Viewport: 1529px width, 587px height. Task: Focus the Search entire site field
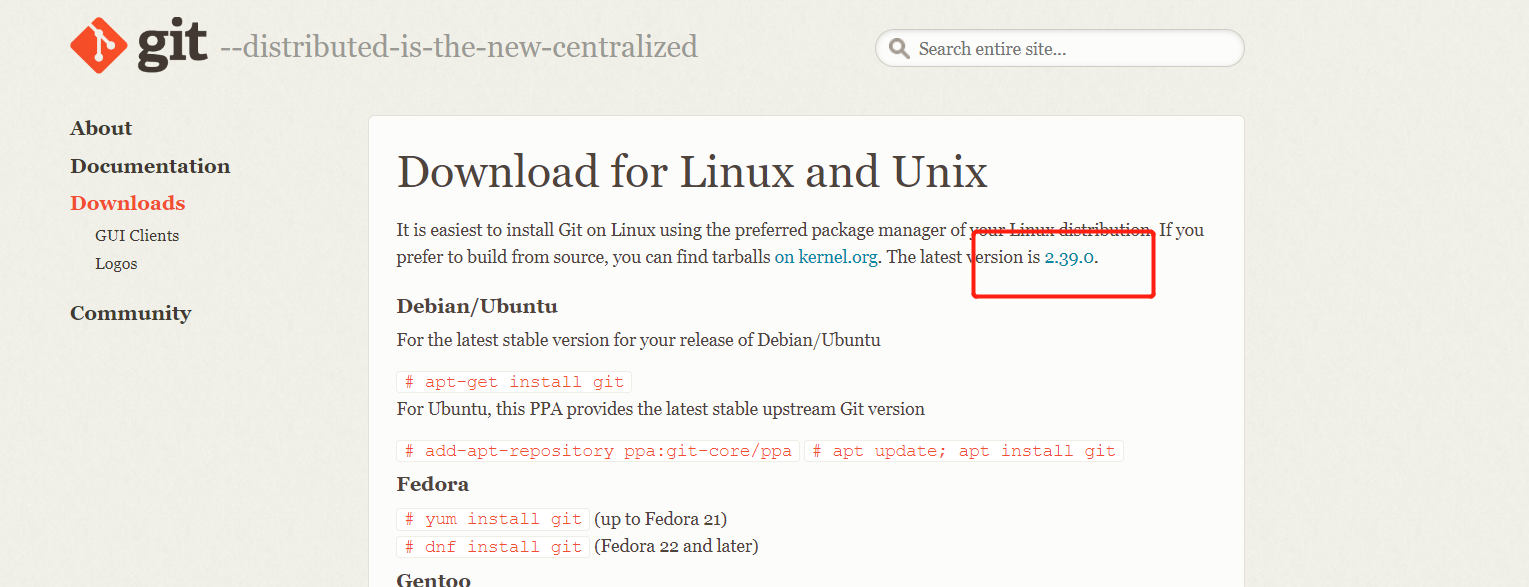[x=1059, y=48]
